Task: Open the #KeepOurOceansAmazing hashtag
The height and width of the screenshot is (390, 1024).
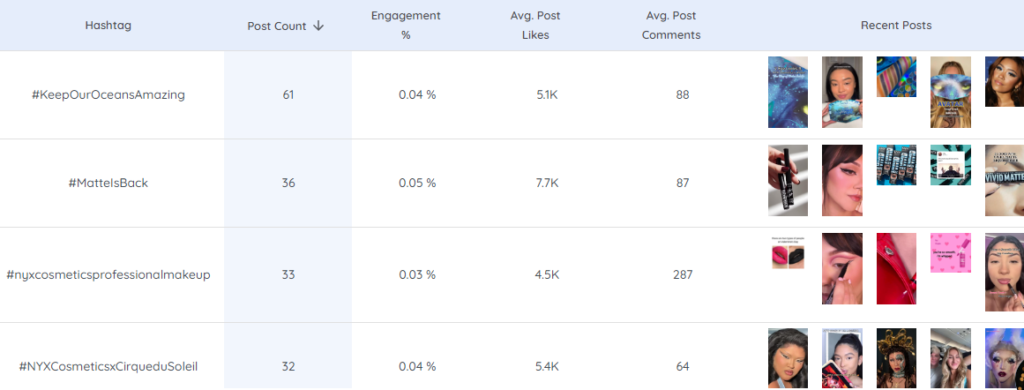Action: [x=108, y=95]
